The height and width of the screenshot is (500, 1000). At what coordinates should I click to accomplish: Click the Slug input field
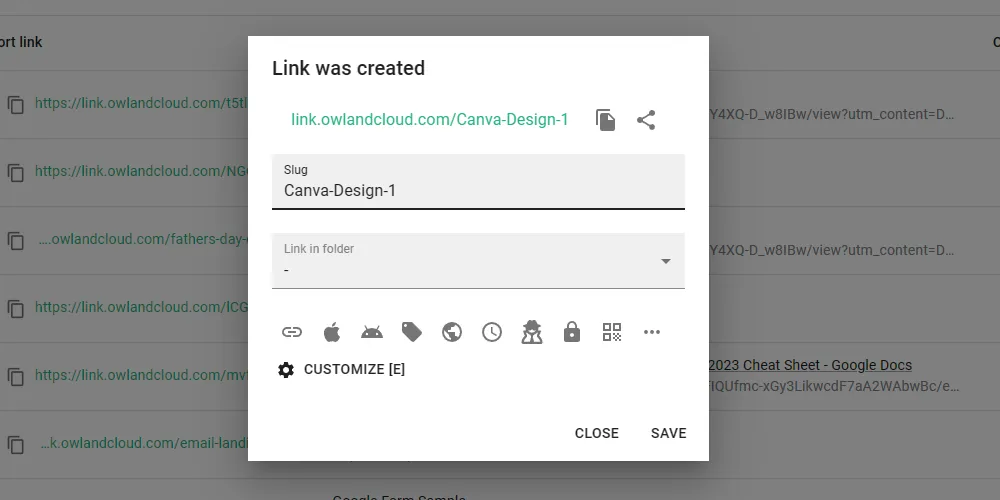click(x=478, y=182)
